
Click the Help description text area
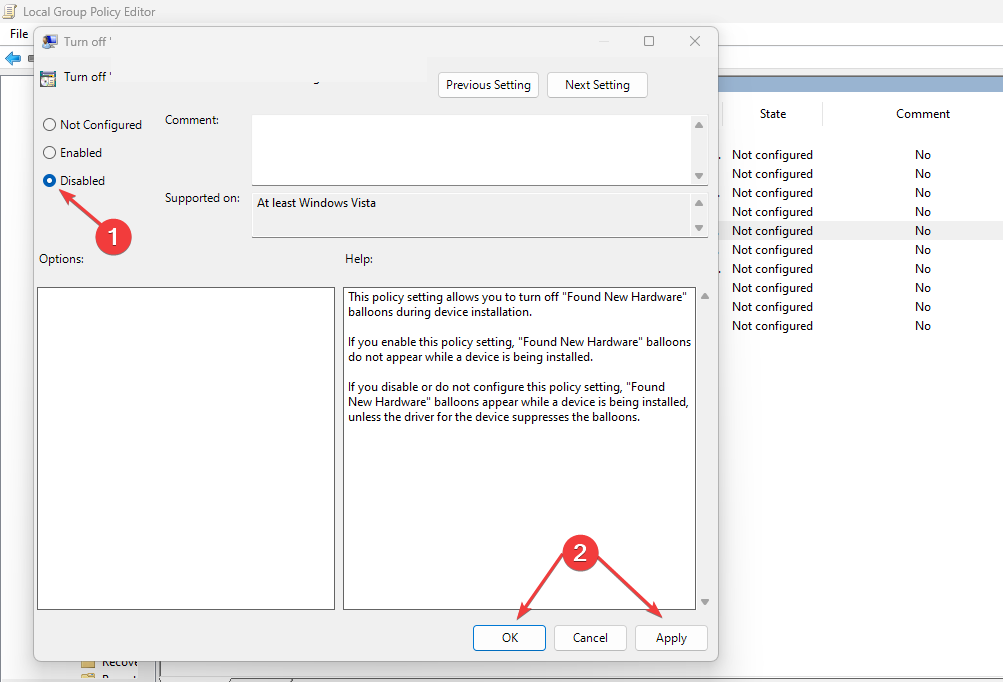coord(519,448)
